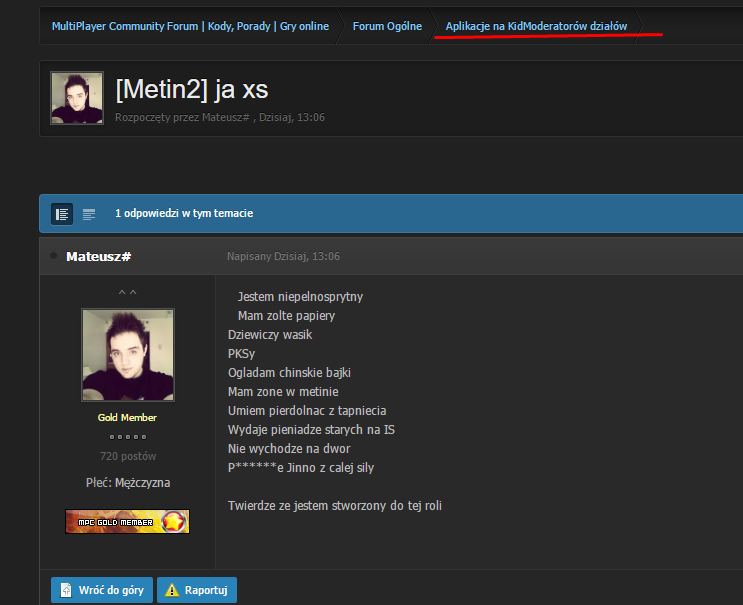Click the line Dziewiczy wasik
Screen dimensions: 743x605
270,334
